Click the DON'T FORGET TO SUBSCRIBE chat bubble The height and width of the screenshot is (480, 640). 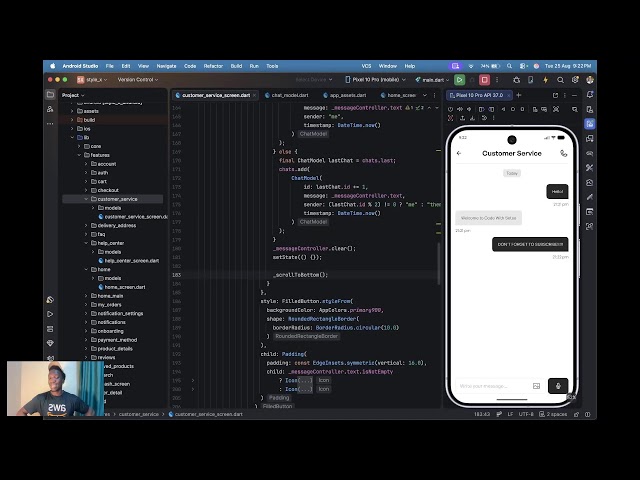pos(530,244)
